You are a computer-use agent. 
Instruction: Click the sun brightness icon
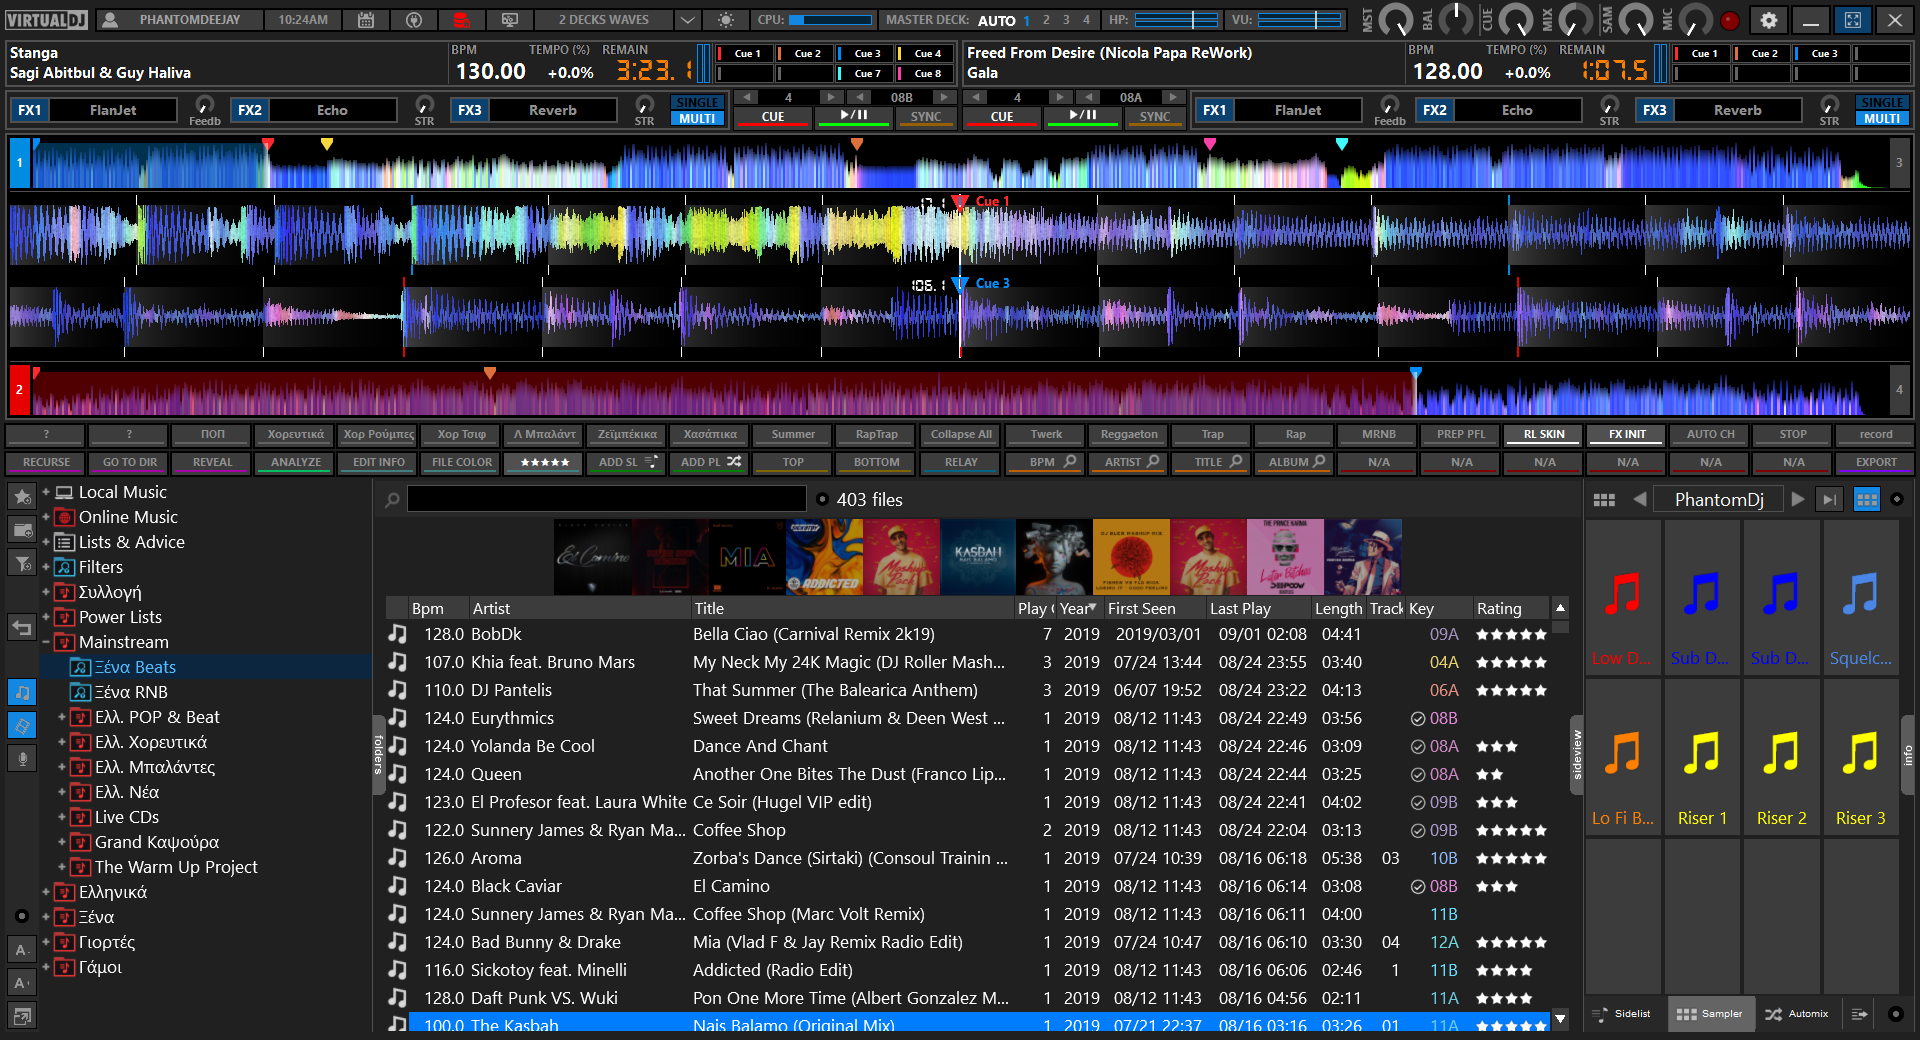click(726, 20)
